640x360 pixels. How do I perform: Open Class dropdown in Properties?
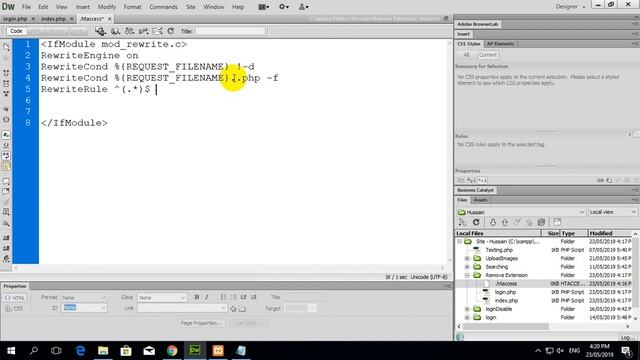pos(162,298)
